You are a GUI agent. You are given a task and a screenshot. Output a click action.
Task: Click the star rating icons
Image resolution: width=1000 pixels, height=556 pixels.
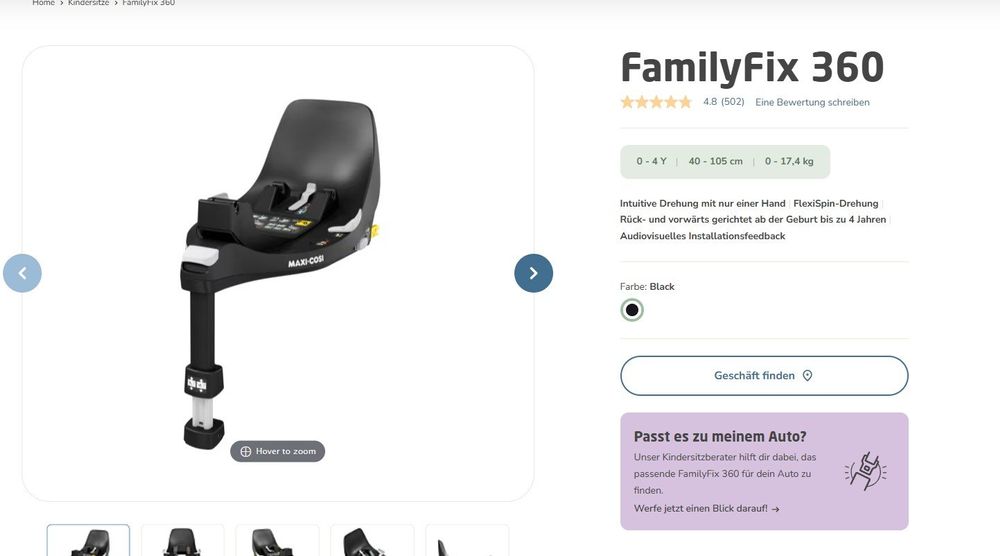pos(656,102)
